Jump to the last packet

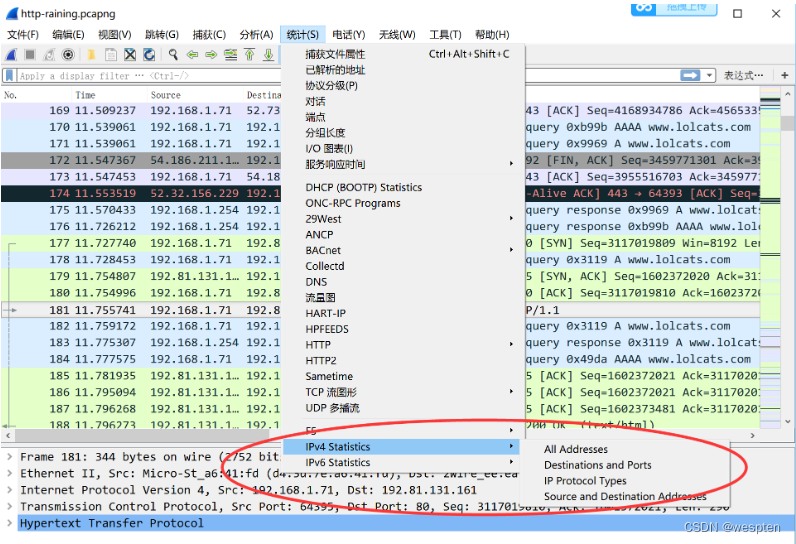pyautogui.click(x=268, y=54)
